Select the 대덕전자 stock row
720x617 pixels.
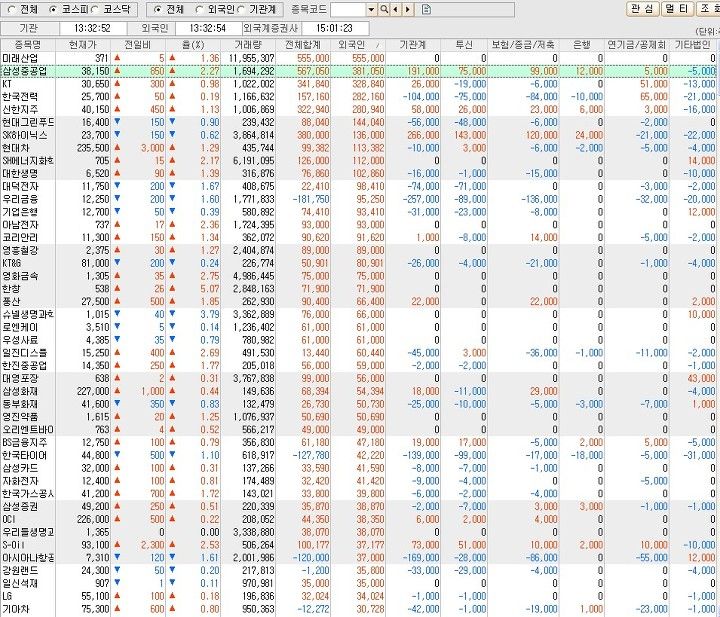[358, 186]
